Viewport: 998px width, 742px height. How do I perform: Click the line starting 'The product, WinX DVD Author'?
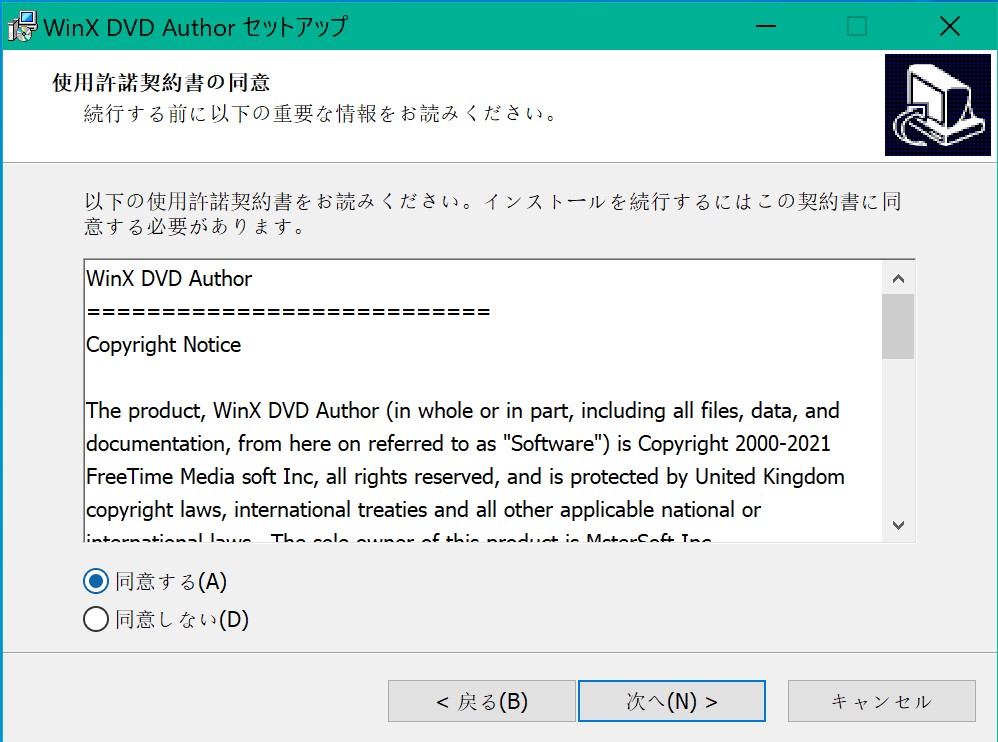463,410
